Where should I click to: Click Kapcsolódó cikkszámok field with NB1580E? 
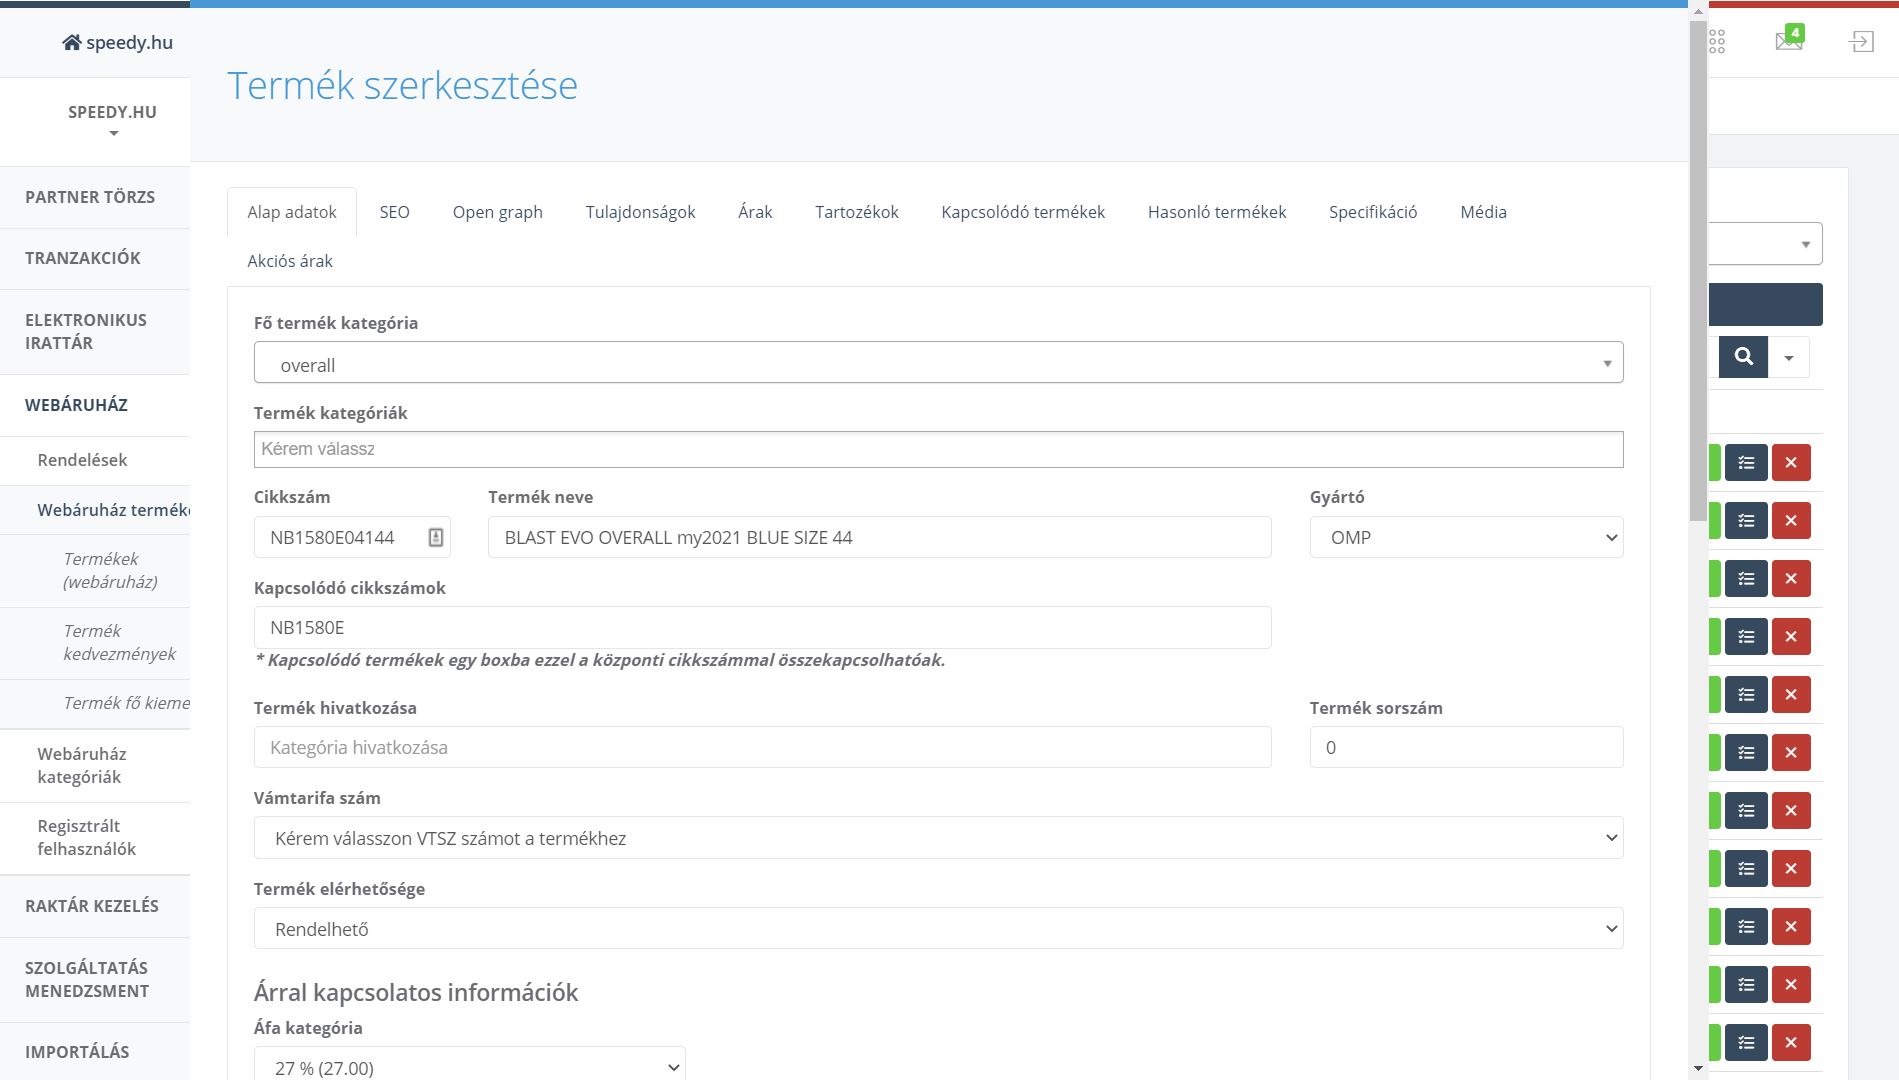(x=762, y=627)
